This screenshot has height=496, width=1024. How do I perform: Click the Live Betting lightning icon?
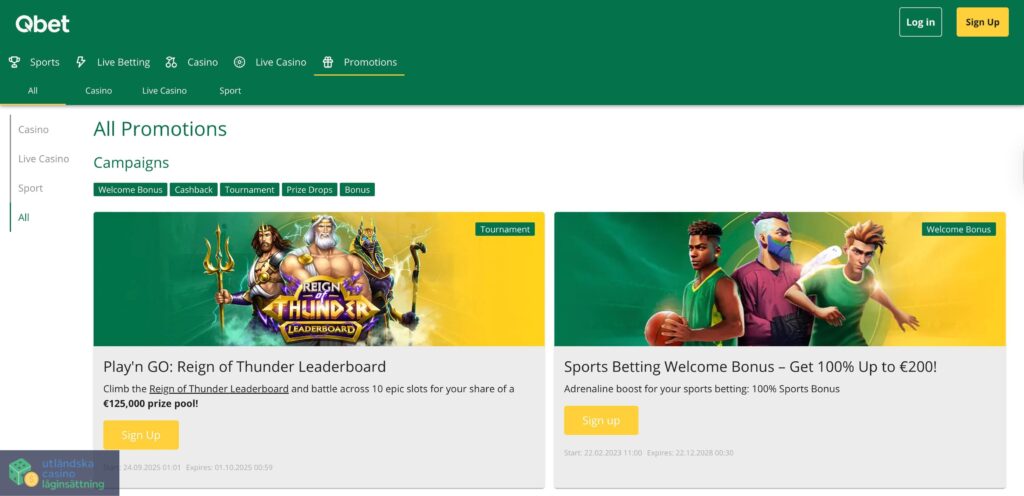(x=81, y=62)
